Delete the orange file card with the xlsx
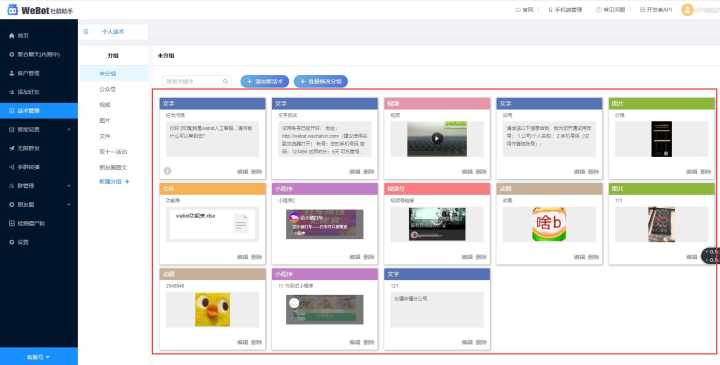This screenshot has height=365, width=720. click(x=256, y=257)
